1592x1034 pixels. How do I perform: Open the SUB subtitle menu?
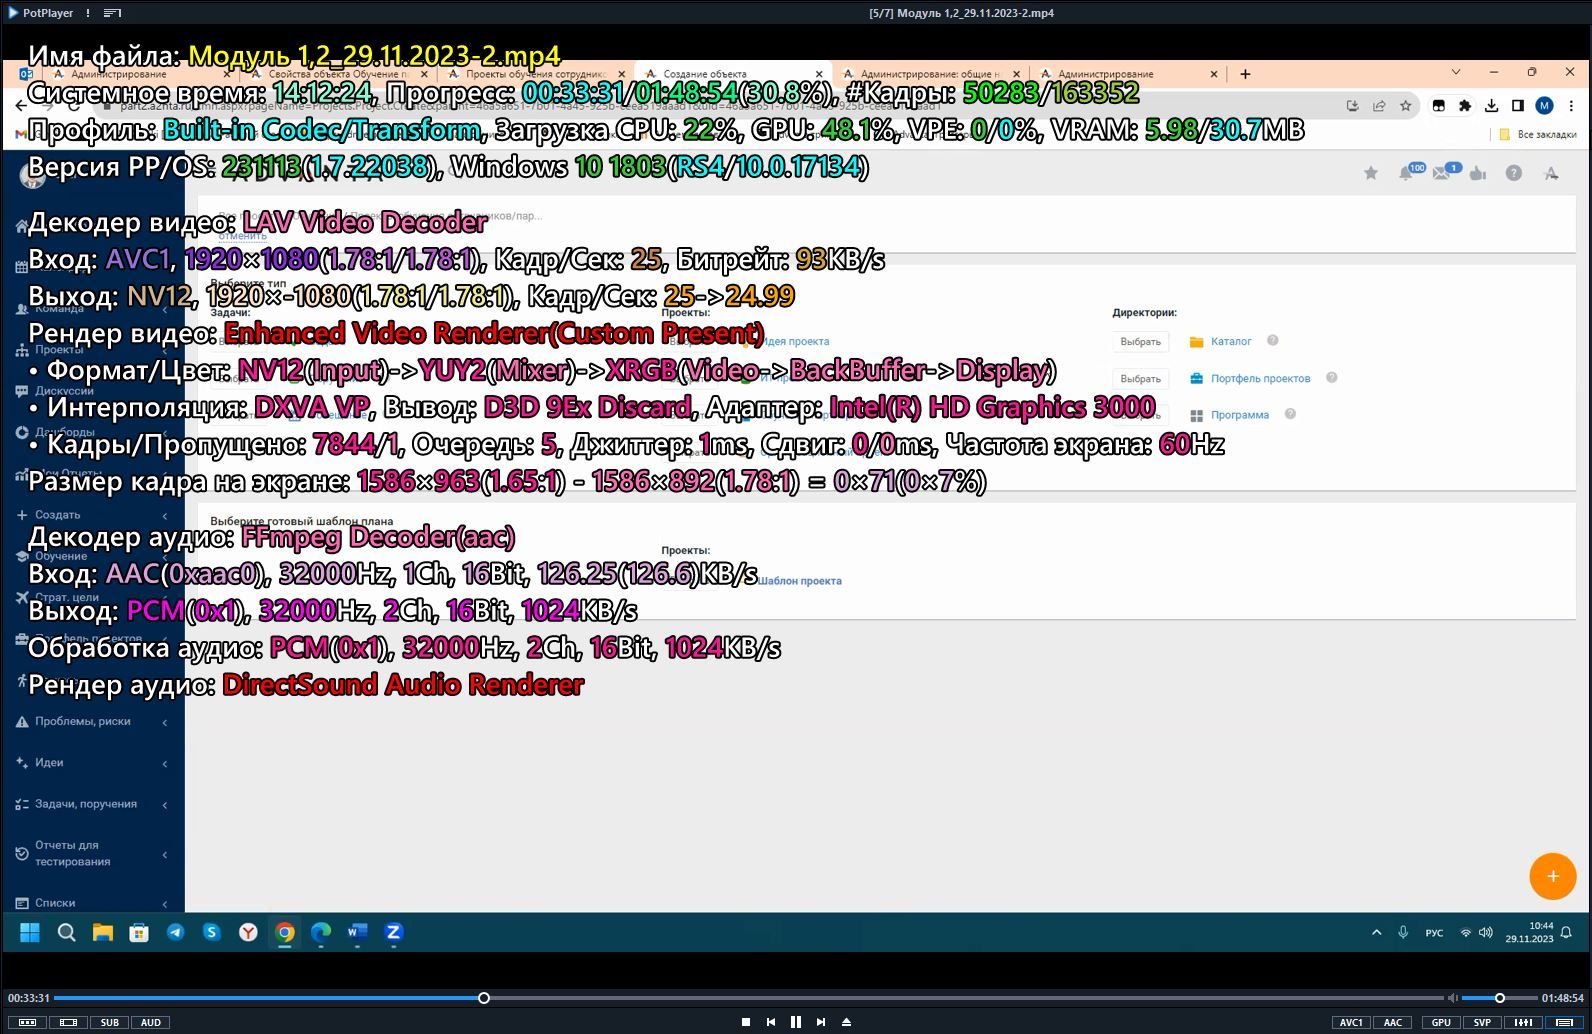[109, 1022]
